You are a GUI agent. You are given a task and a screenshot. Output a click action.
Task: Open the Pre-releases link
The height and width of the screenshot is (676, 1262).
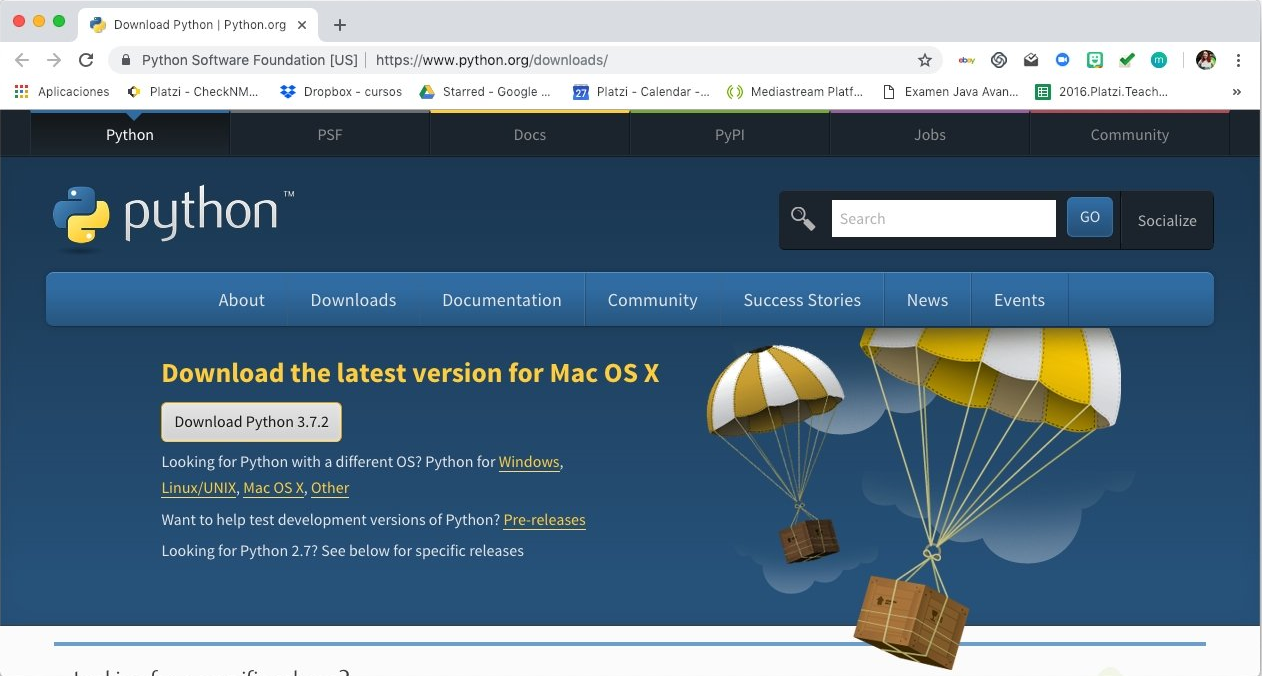545,520
